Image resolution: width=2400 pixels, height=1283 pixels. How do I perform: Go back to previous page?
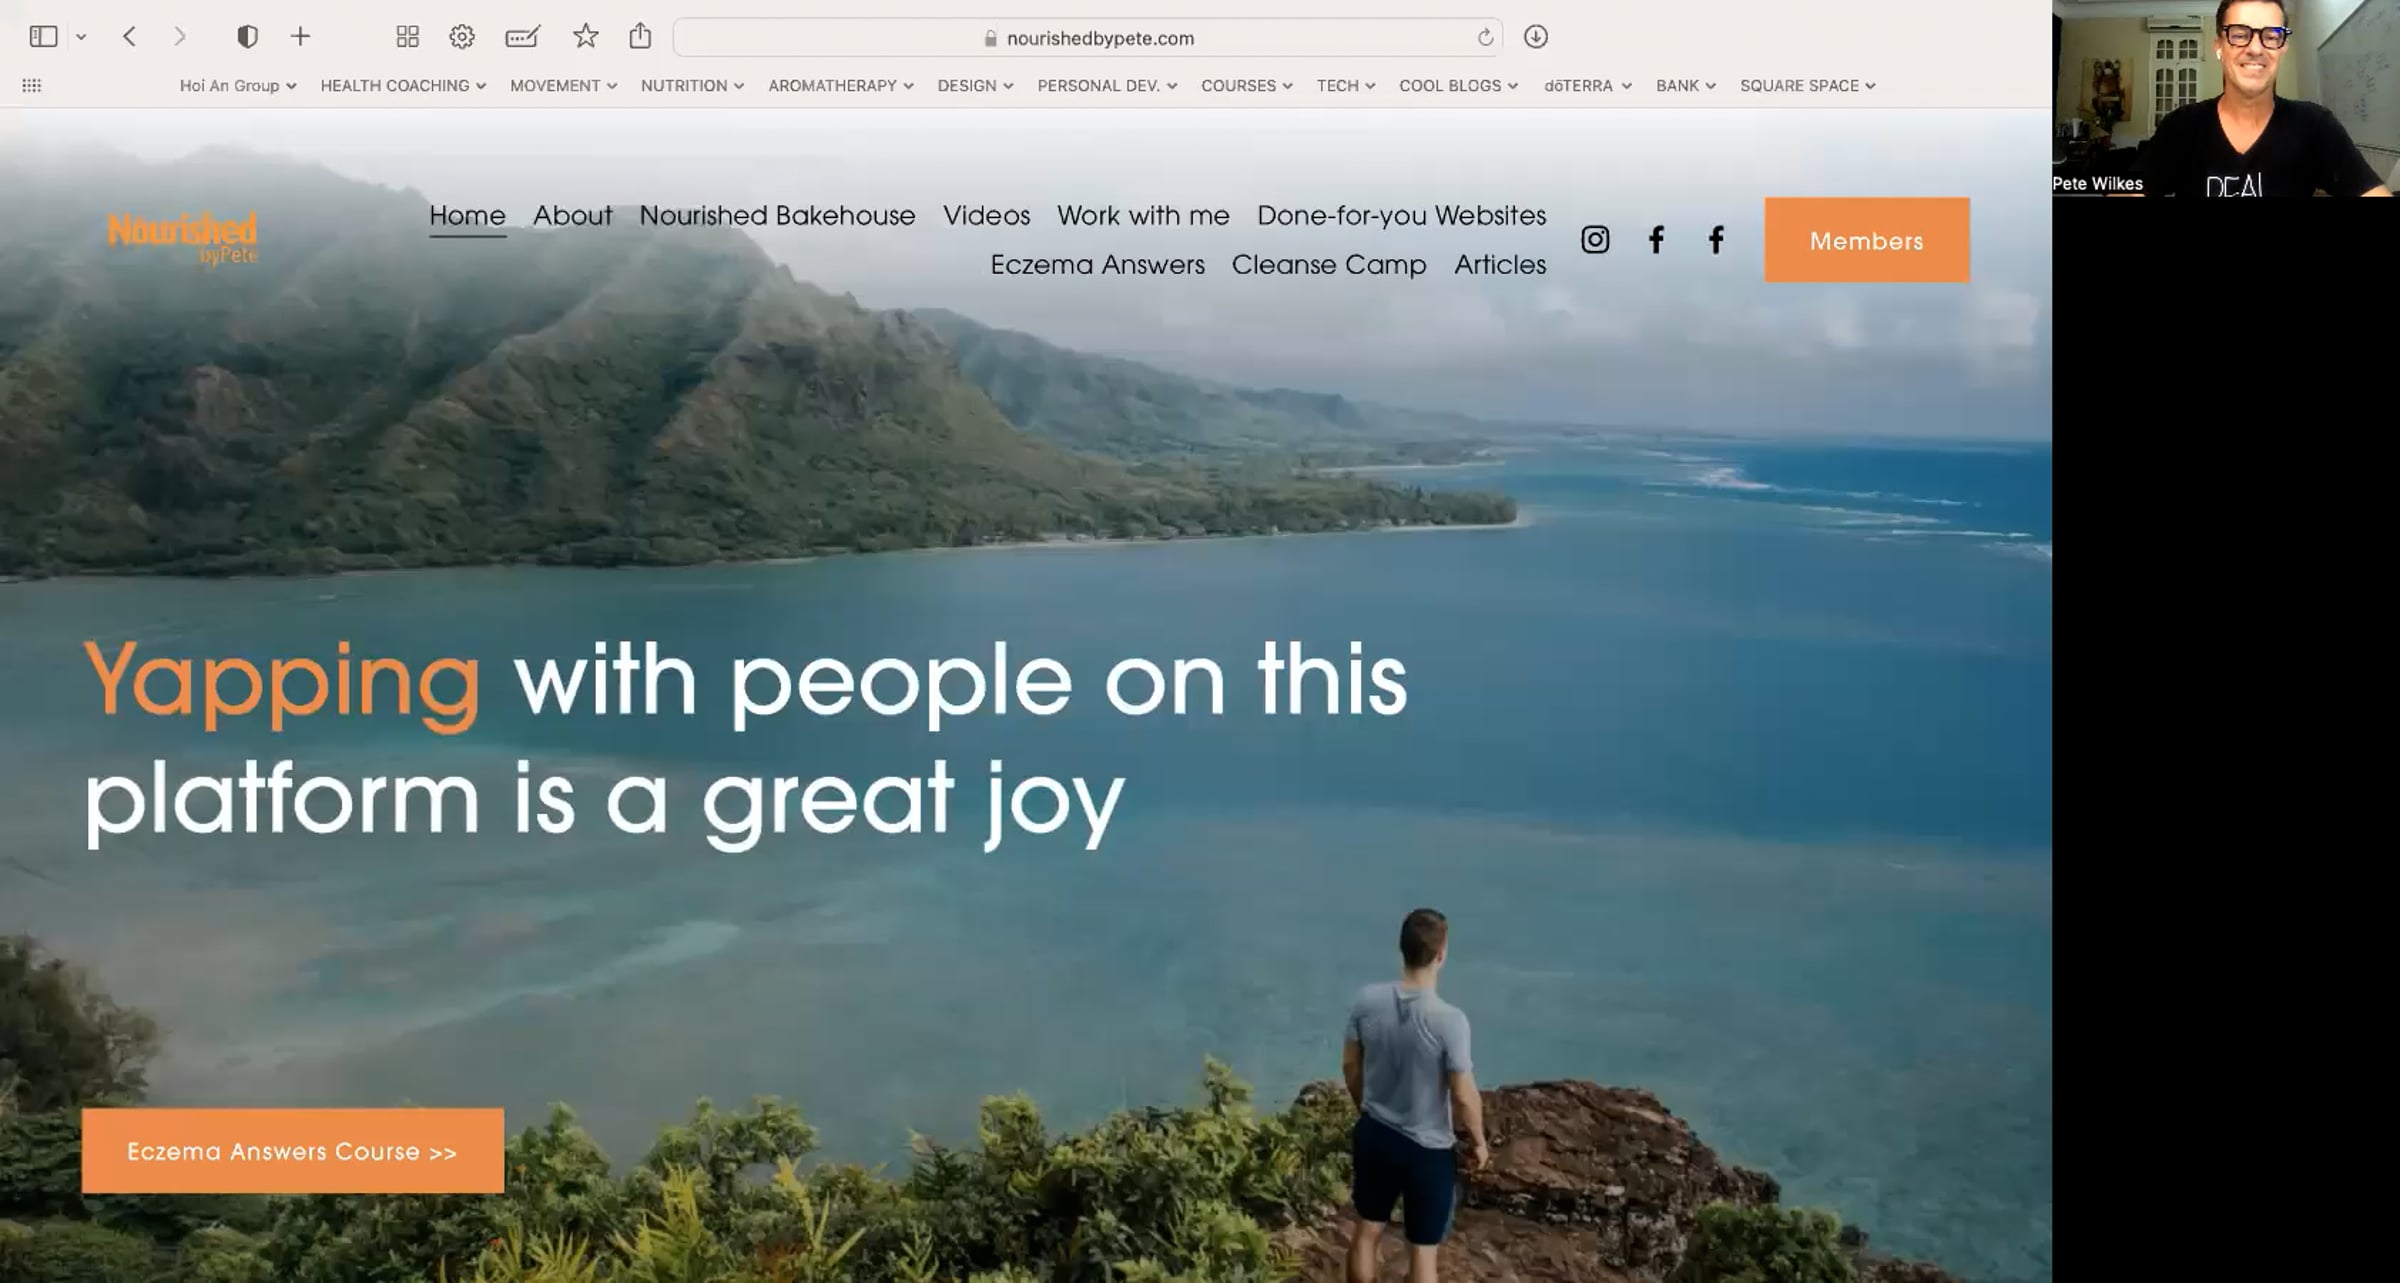coord(129,37)
